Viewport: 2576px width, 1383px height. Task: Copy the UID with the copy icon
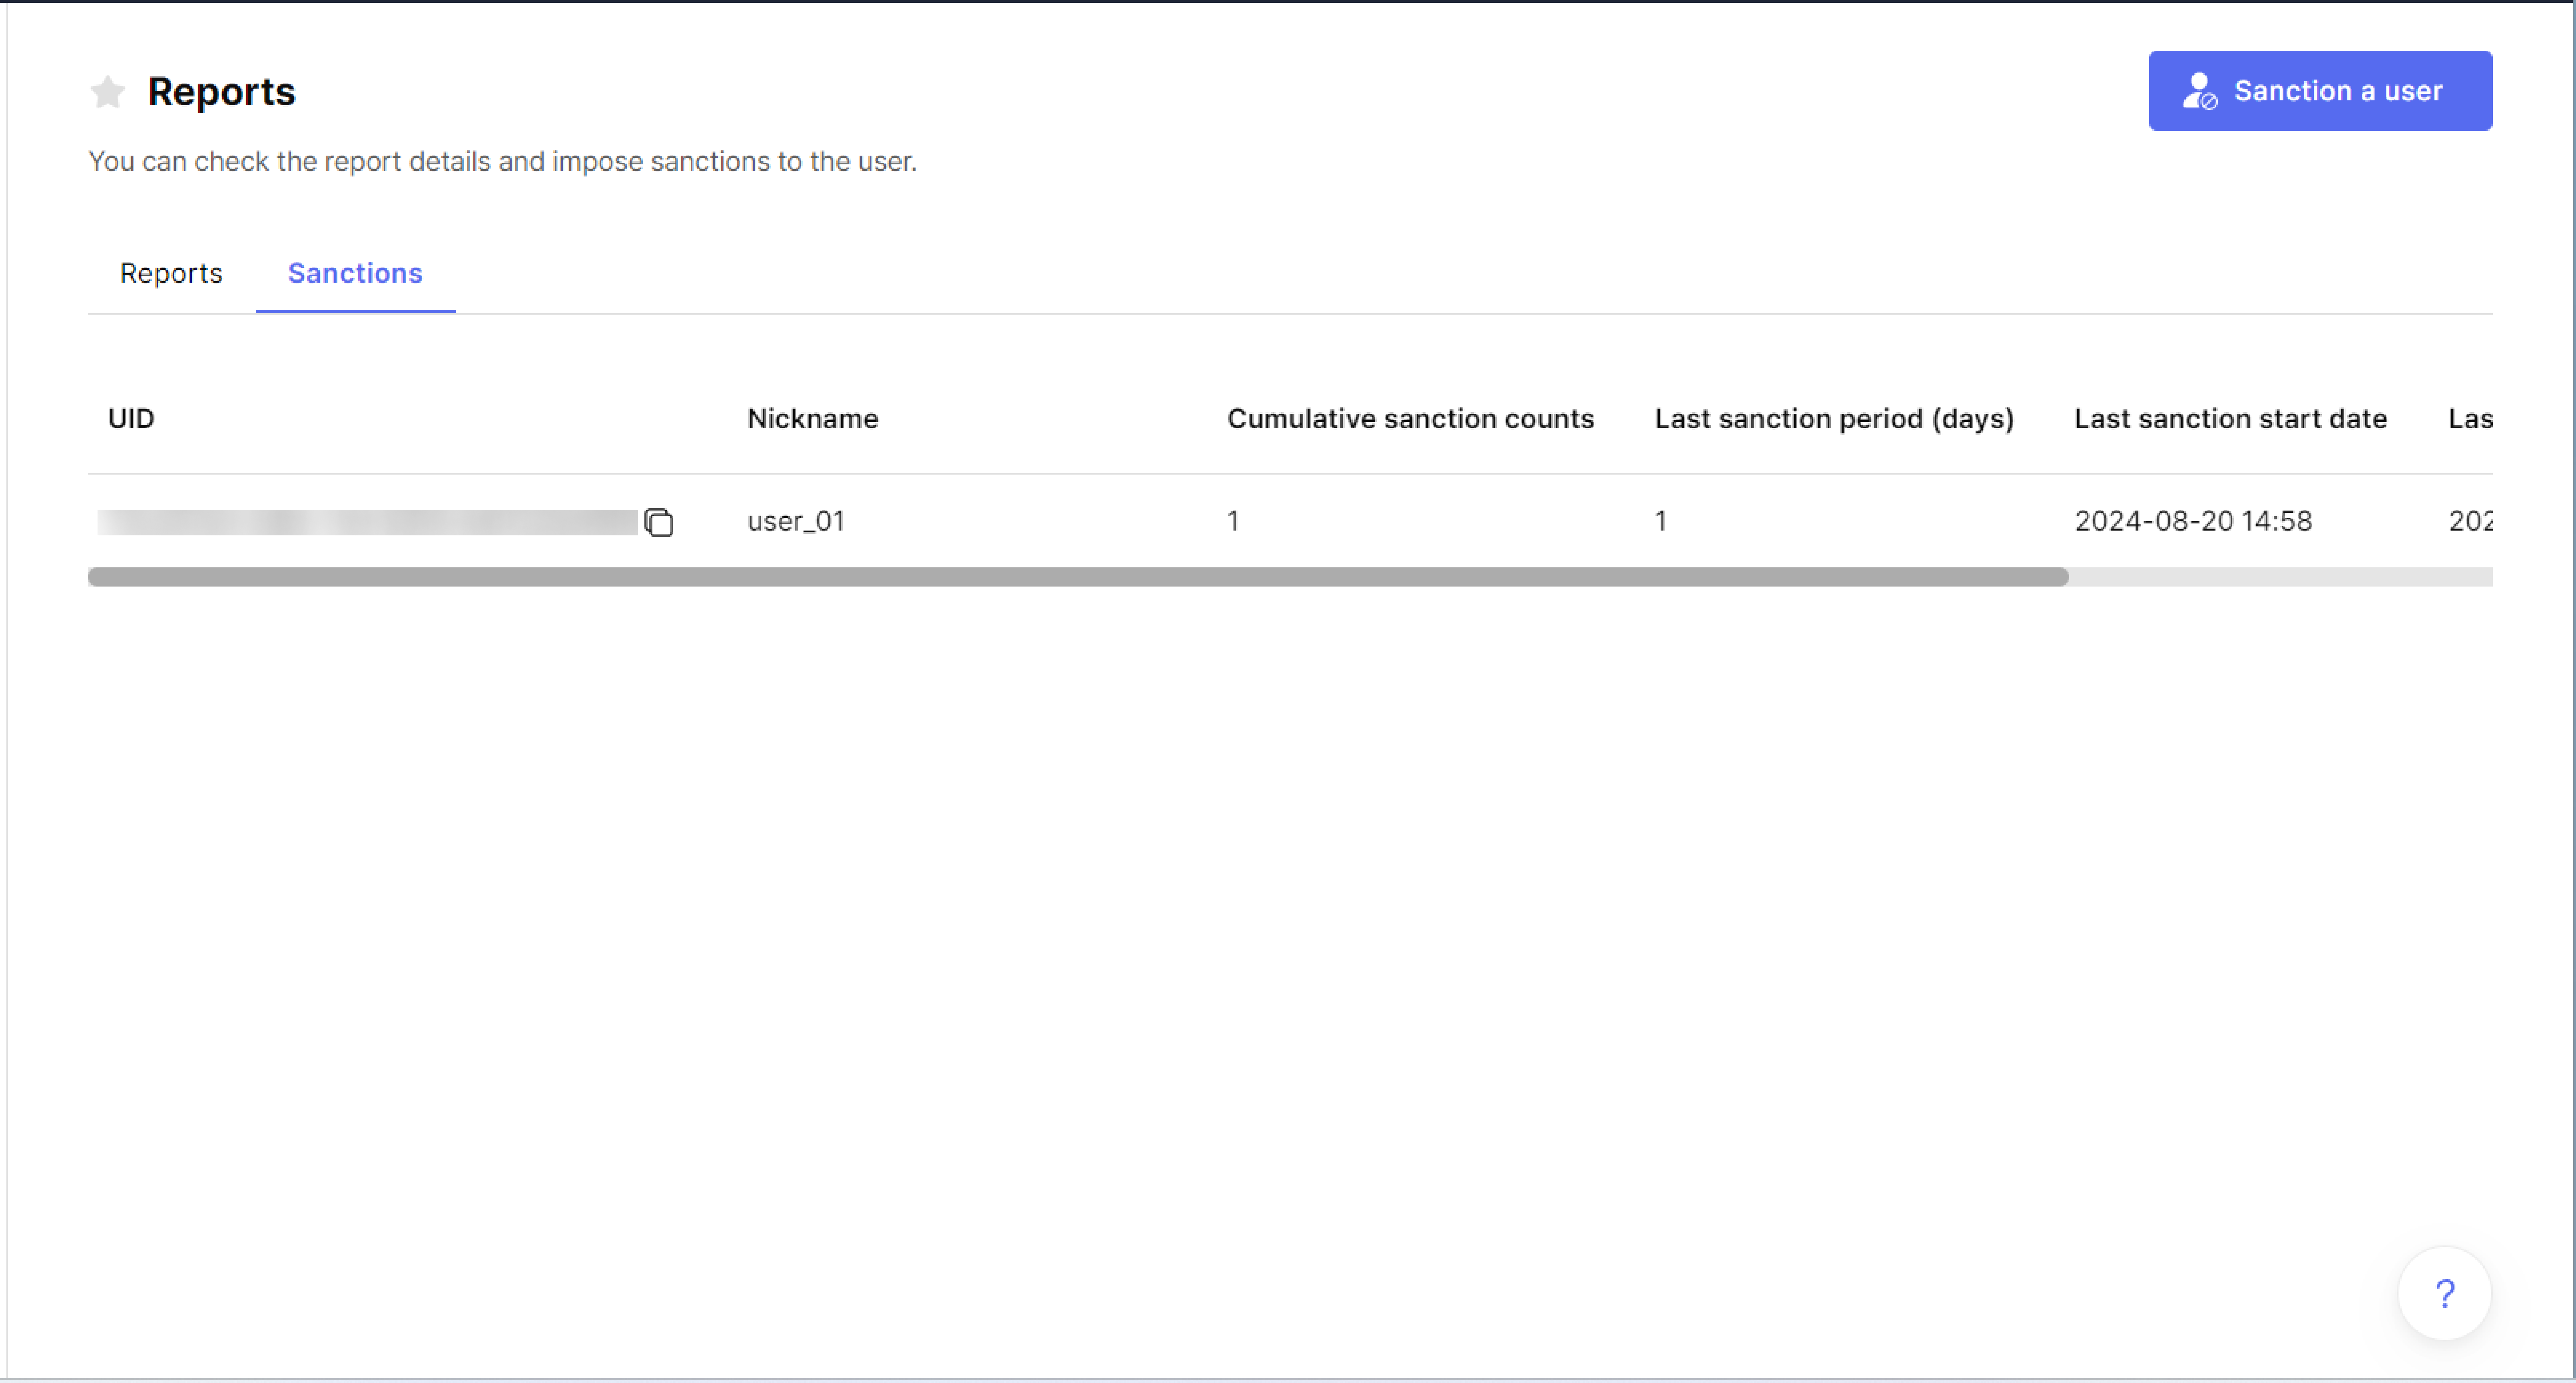(x=659, y=522)
